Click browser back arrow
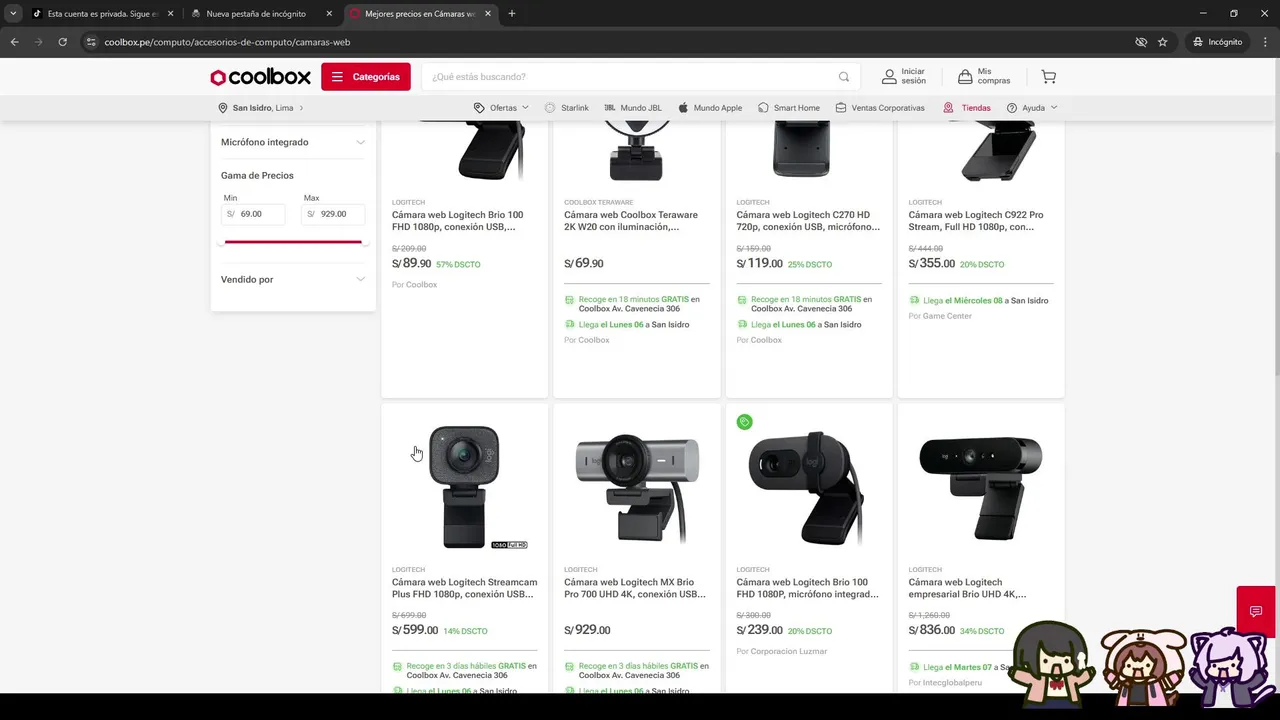Screen dimensions: 1280x720 [14, 42]
